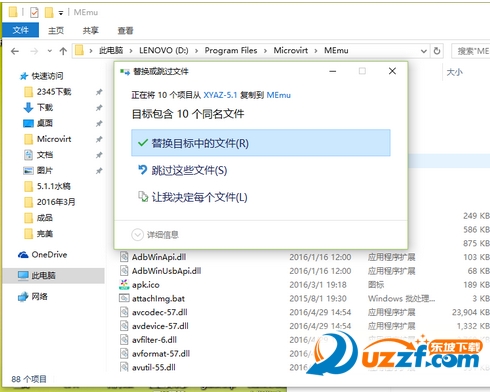The image size is (490, 392).
Task: Click Program Files in address breadcrumb
Action: pos(231,50)
